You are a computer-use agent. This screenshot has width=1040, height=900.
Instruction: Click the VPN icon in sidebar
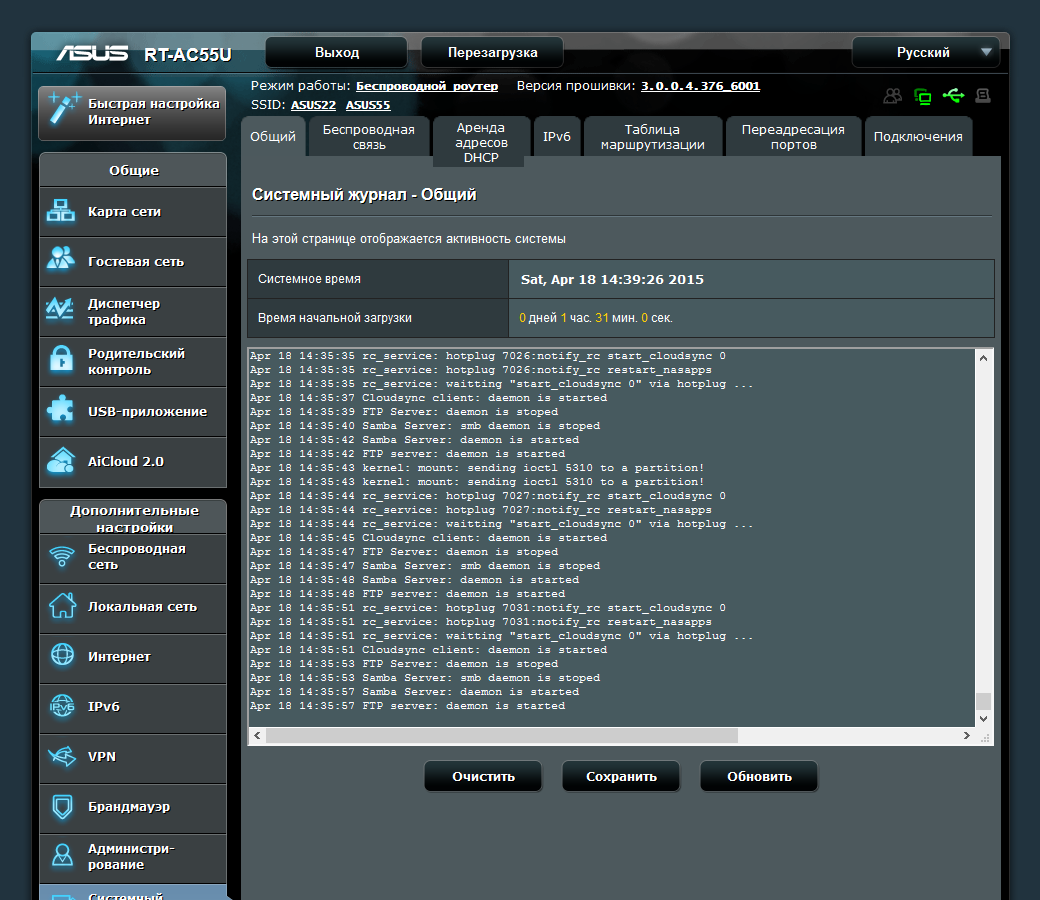[61, 756]
